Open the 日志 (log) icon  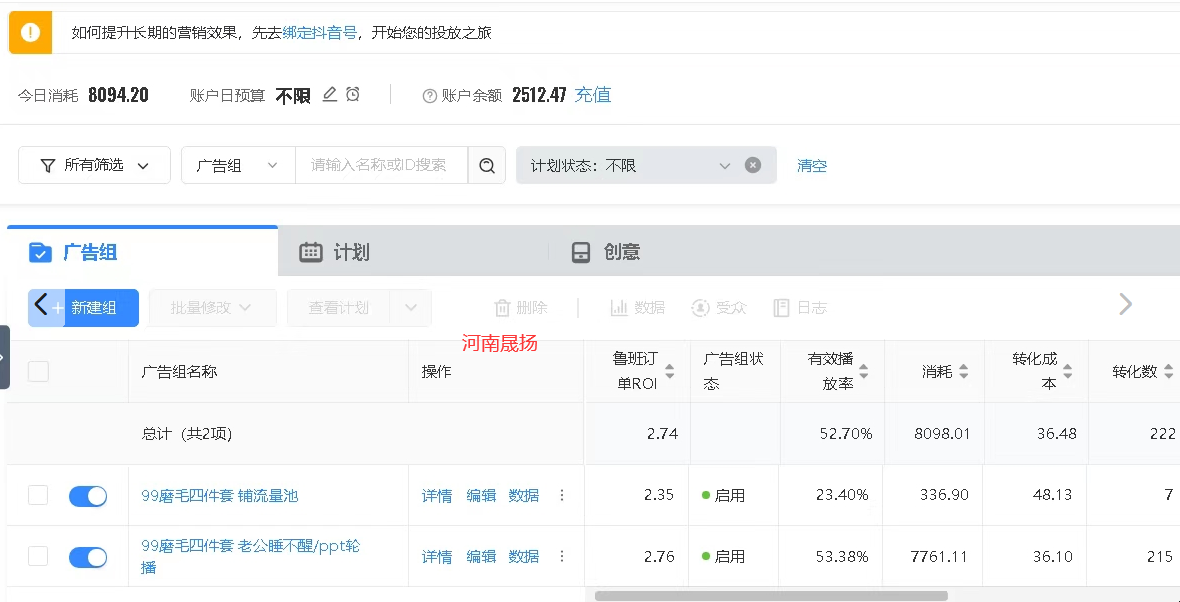click(781, 307)
